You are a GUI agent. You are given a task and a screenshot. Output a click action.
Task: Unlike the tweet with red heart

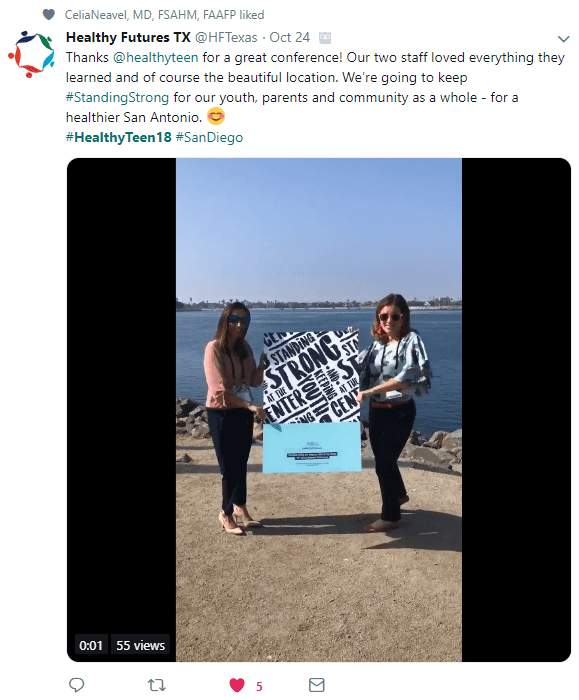pyautogui.click(x=237, y=685)
